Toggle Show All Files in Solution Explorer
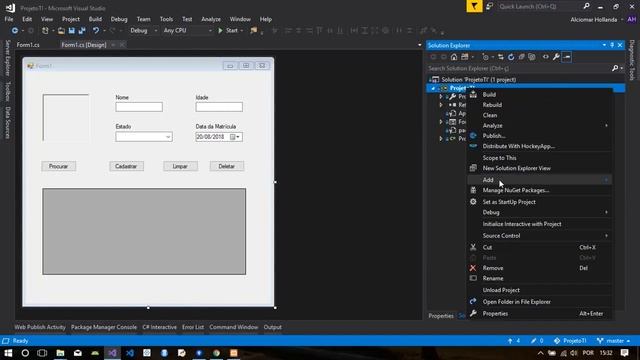 pos(531,57)
